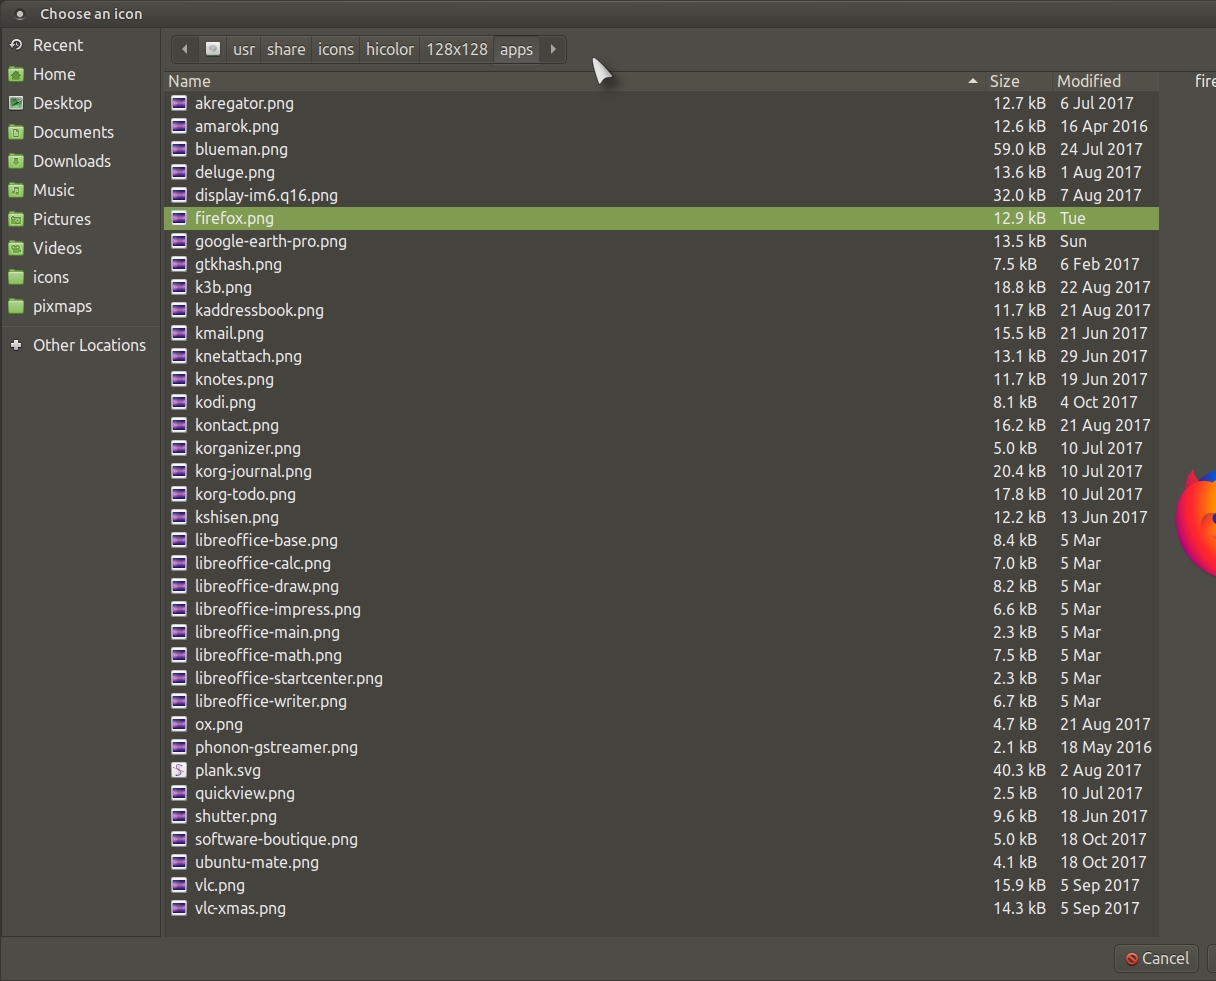The image size is (1216, 981).
Task: Select the Pictures sidebar folder
Action: coord(61,219)
